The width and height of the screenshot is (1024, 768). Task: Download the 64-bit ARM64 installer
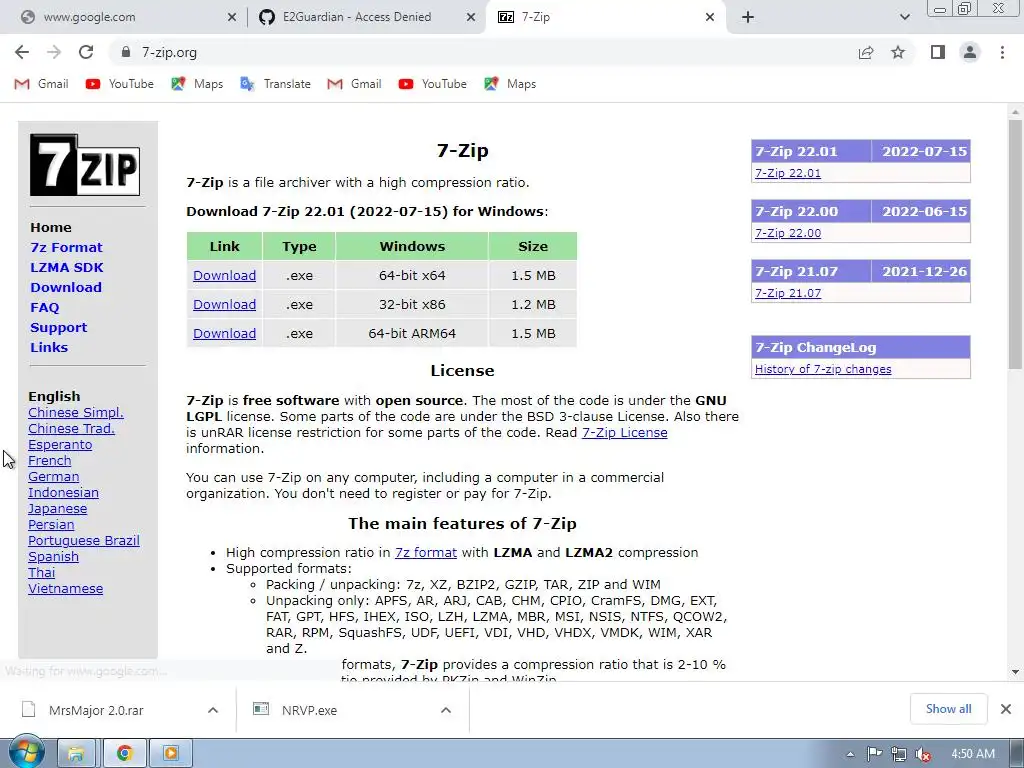224,333
